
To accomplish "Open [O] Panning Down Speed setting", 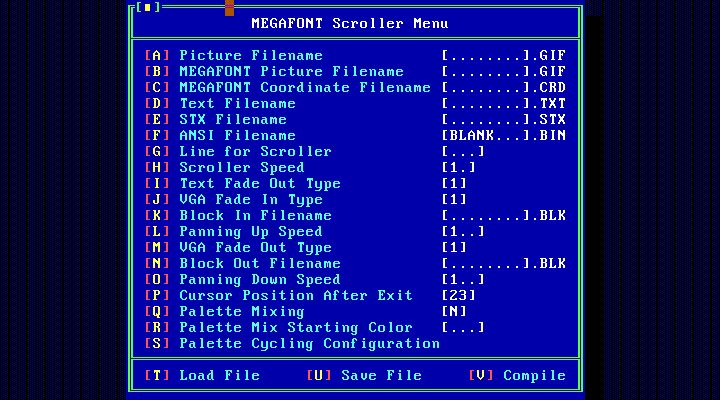I will pos(243,280).
